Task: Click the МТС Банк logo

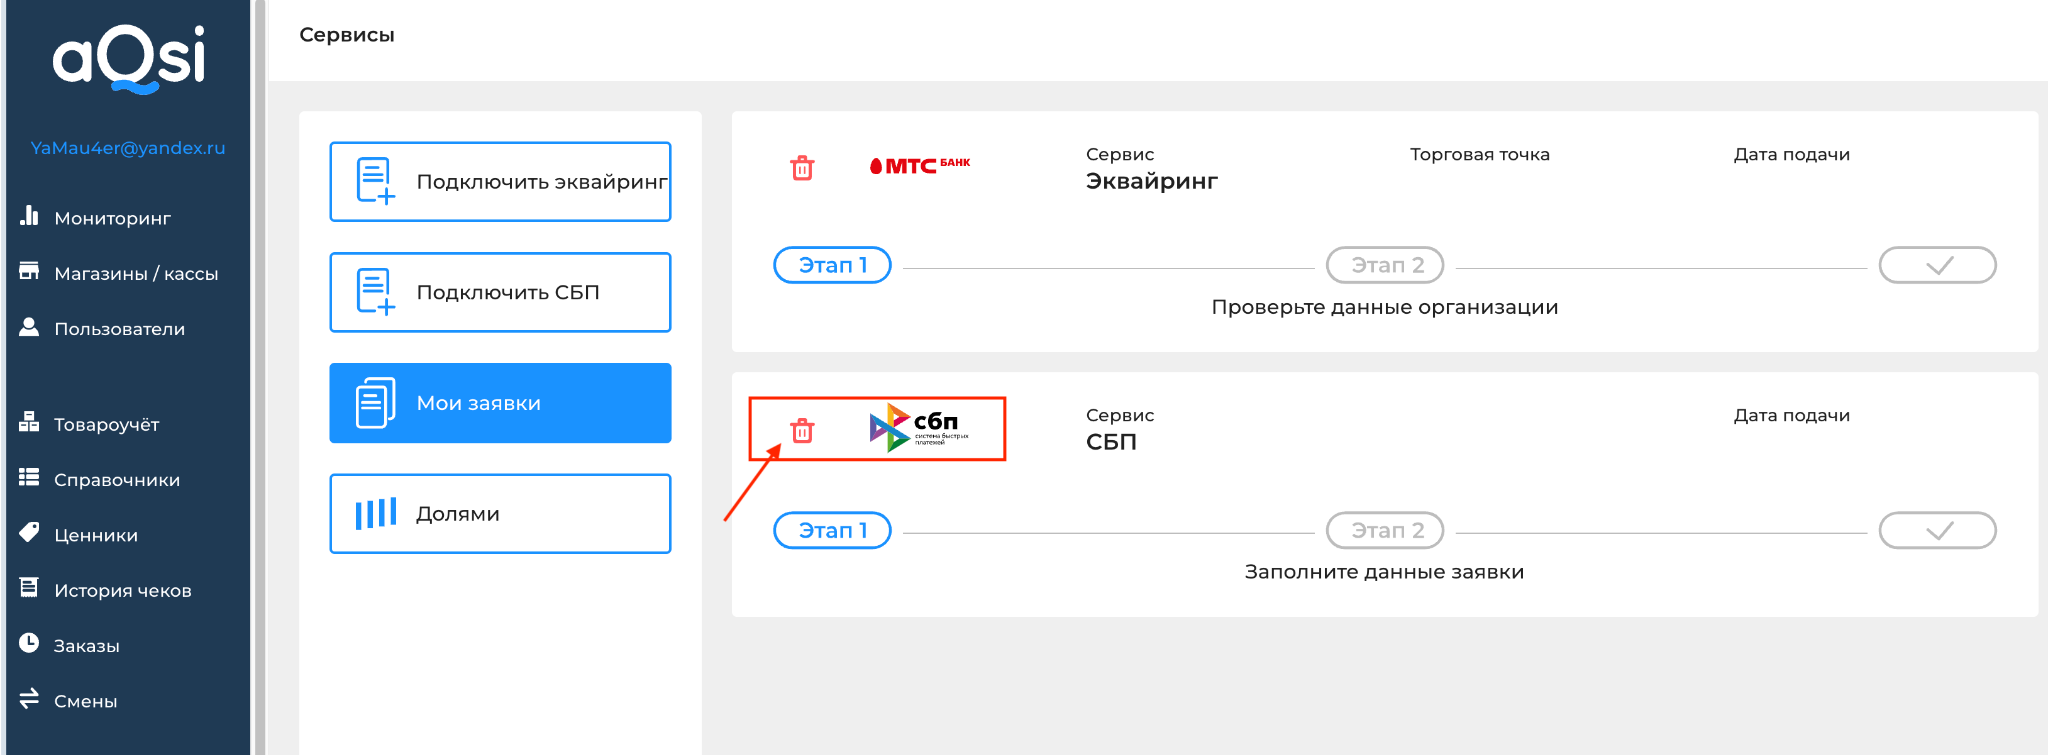Action: click(920, 165)
